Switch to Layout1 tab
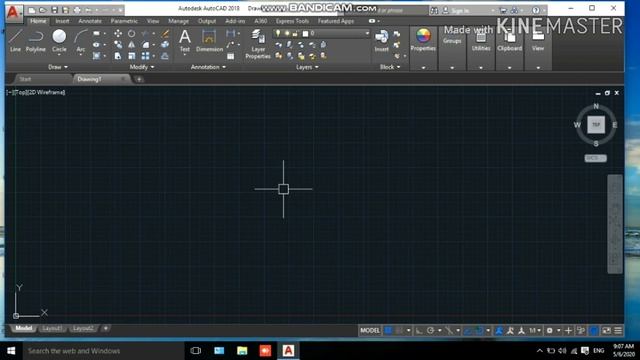640x360 pixels. 52,329
